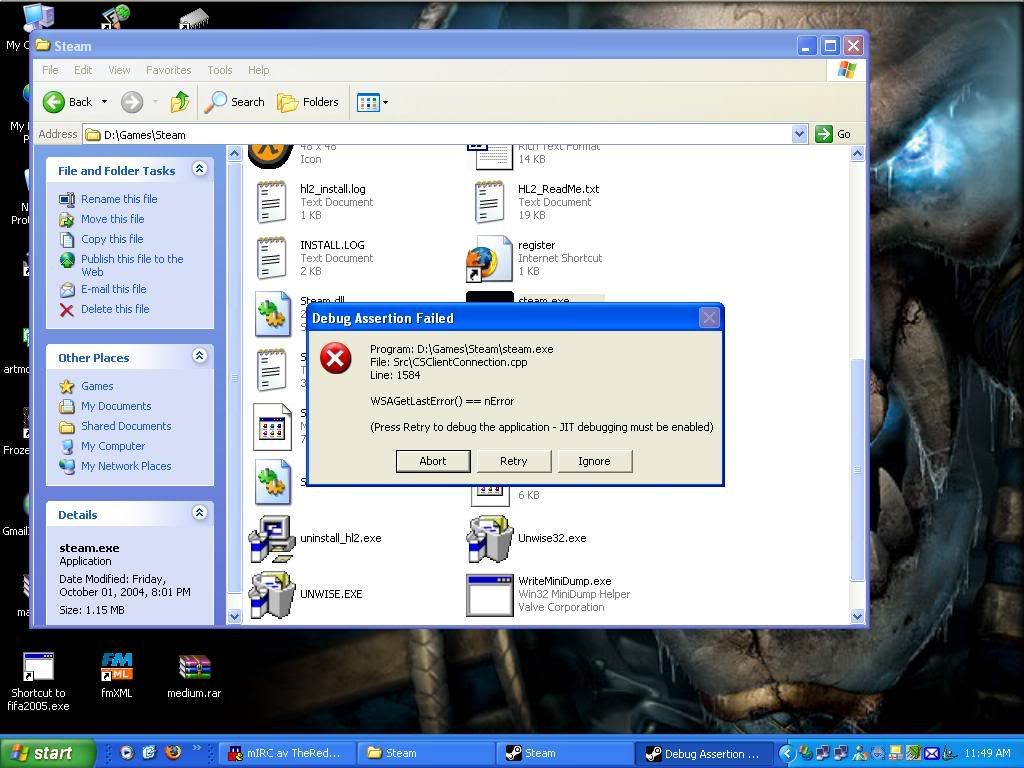Image resolution: width=1024 pixels, height=768 pixels.
Task: Open the Help menu
Action: pyautogui.click(x=259, y=70)
